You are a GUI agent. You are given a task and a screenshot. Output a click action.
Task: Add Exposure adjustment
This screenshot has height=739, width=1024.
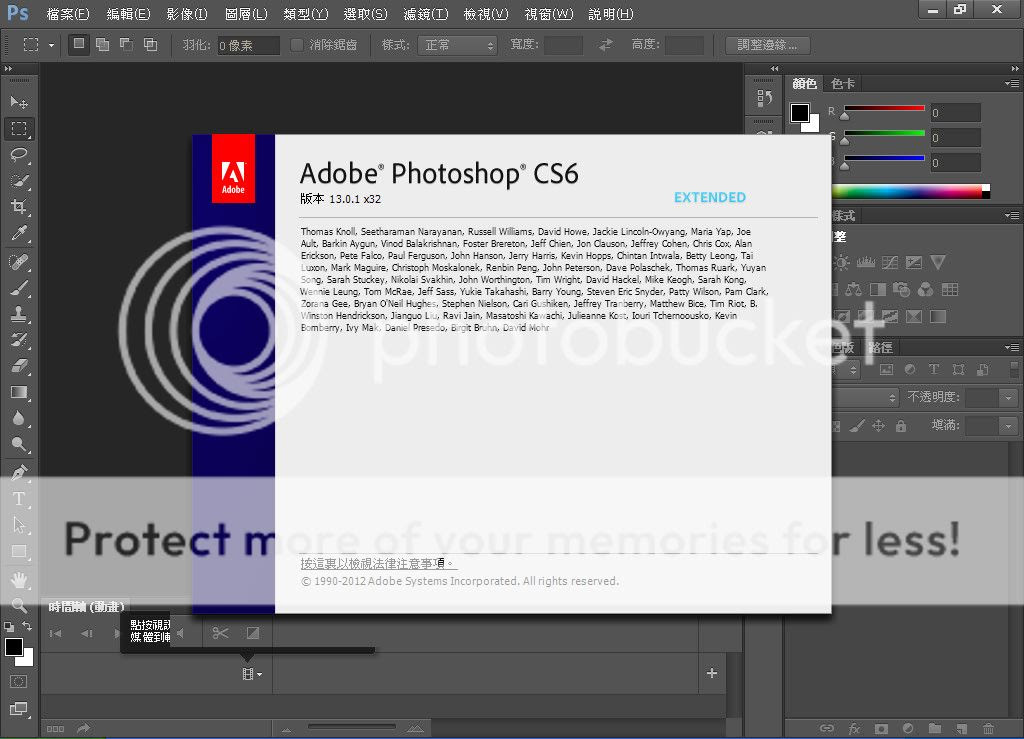(x=914, y=262)
